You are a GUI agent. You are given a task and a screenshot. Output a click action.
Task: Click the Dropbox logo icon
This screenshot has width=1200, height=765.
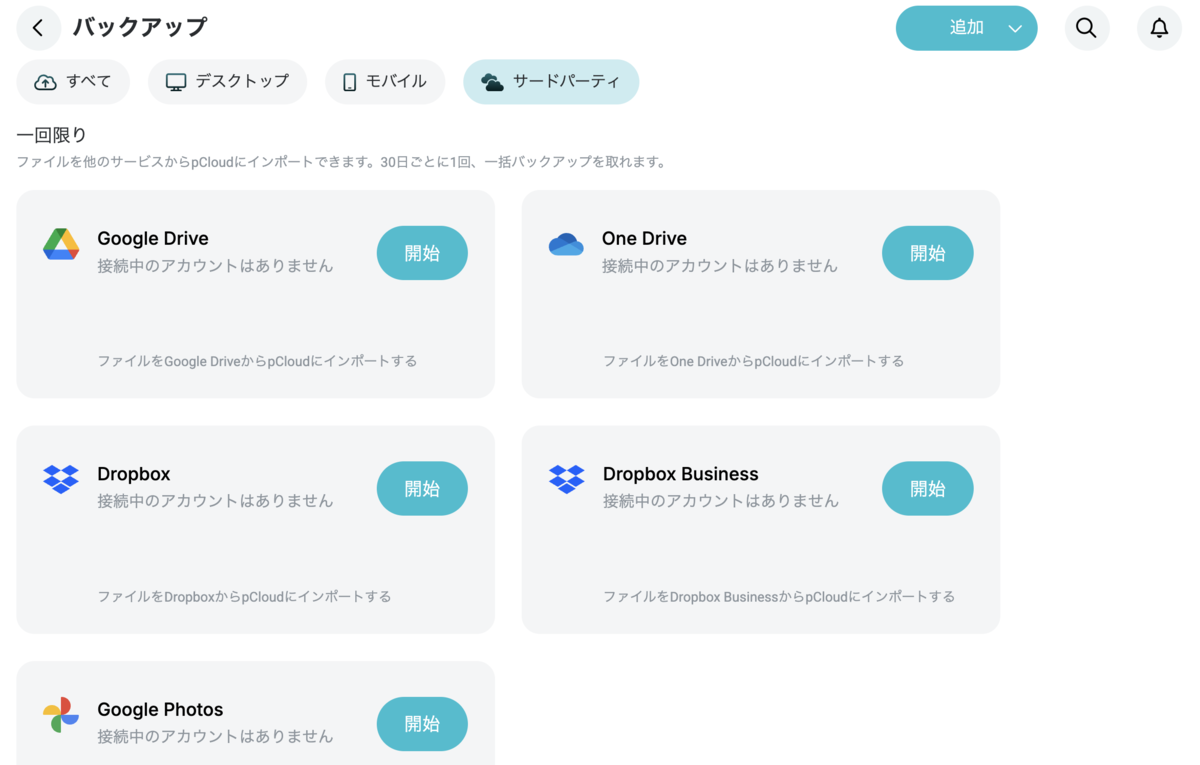click(x=61, y=479)
